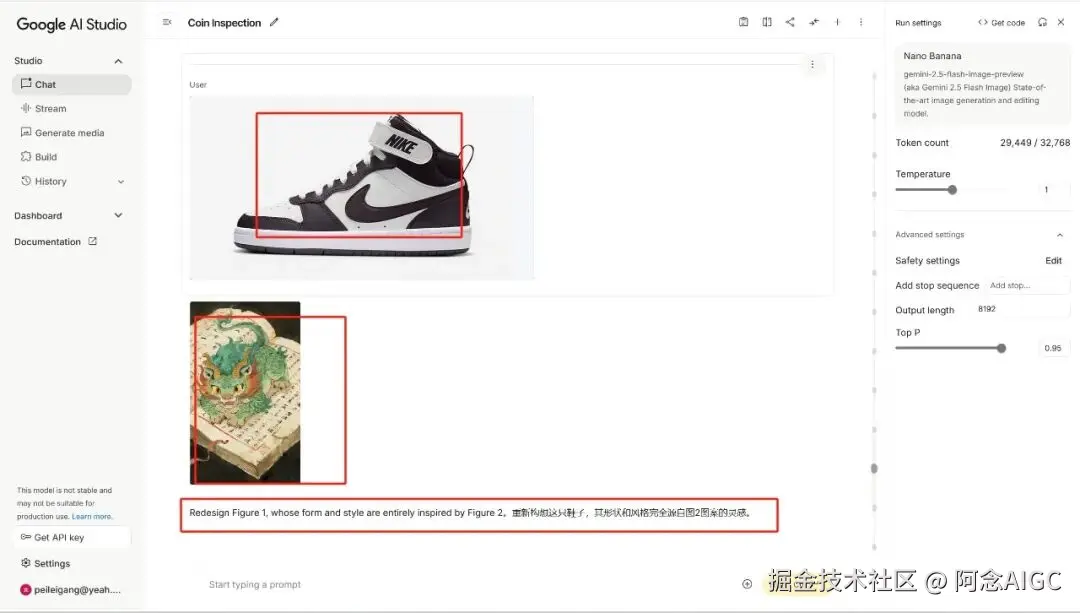Open Stream in the Studio menu
This screenshot has width=1080, height=613.
tap(72, 108)
